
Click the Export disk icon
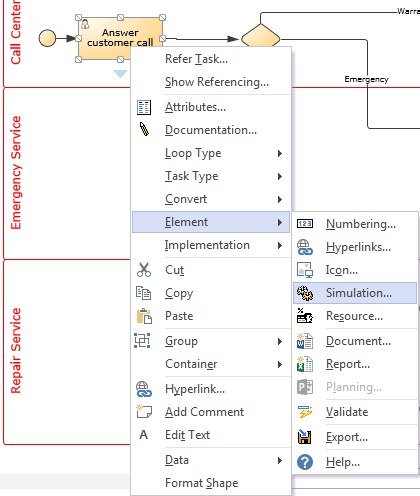[305, 437]
